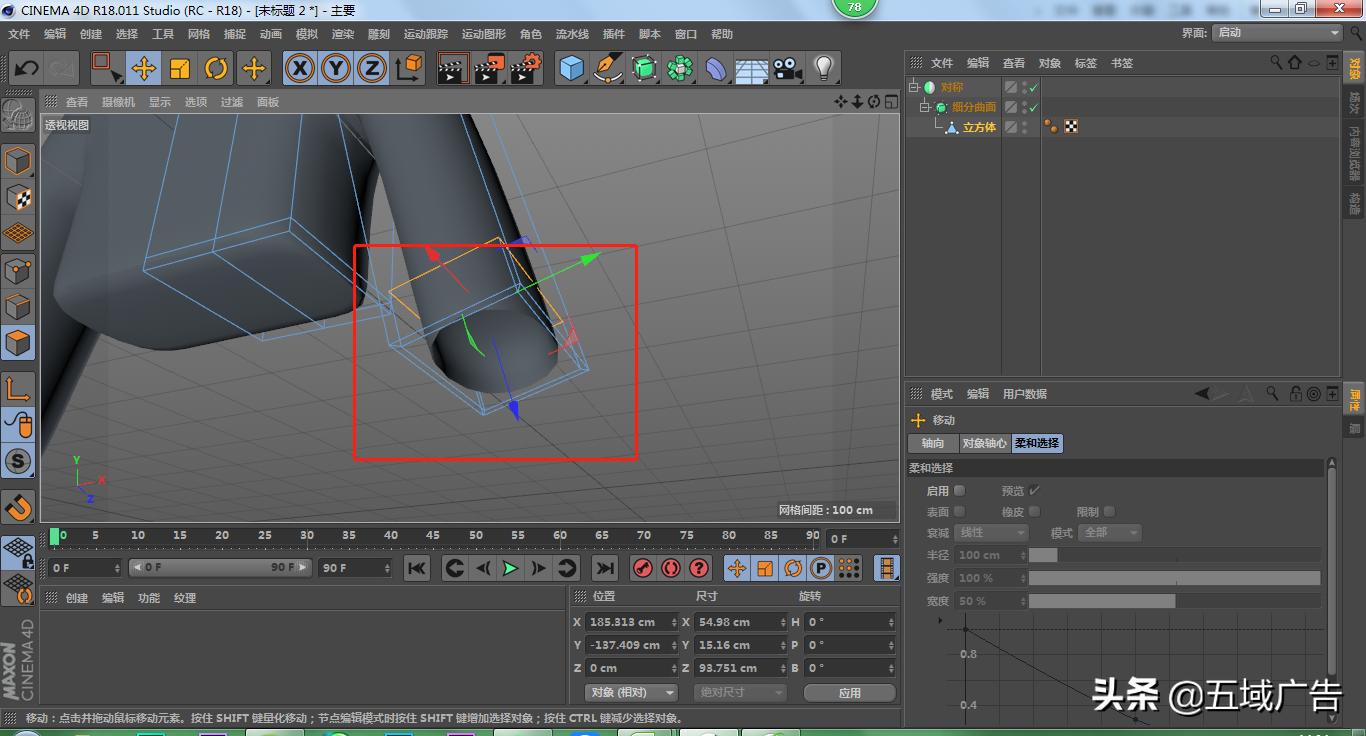Click the 应用 apply button

(x=849, y=692)
